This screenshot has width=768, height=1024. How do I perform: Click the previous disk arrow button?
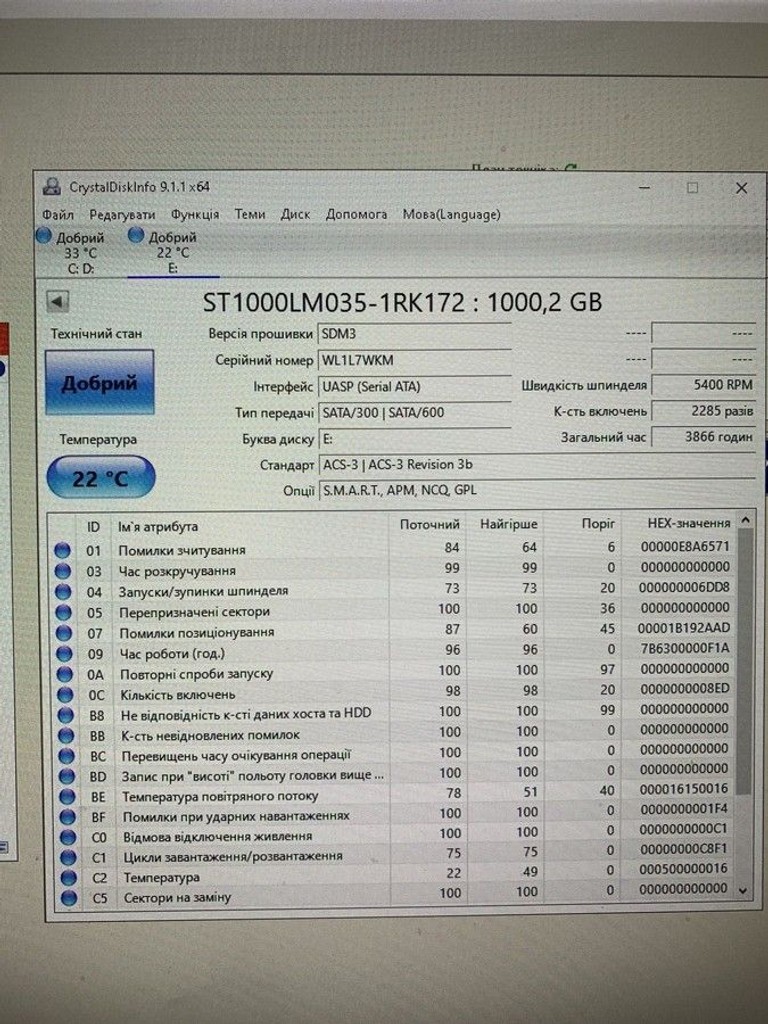pos(57,302)
